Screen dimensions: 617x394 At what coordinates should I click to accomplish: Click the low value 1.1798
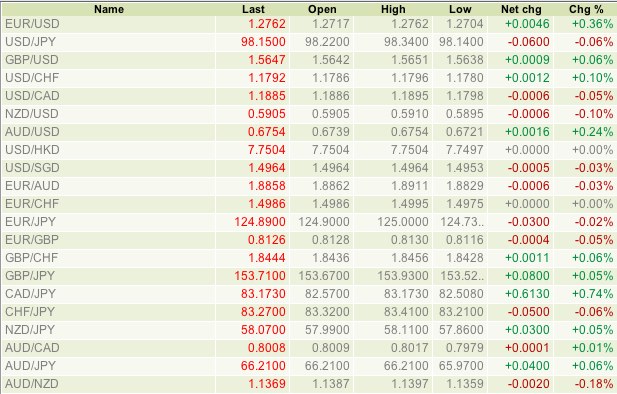tap(465, 96)
